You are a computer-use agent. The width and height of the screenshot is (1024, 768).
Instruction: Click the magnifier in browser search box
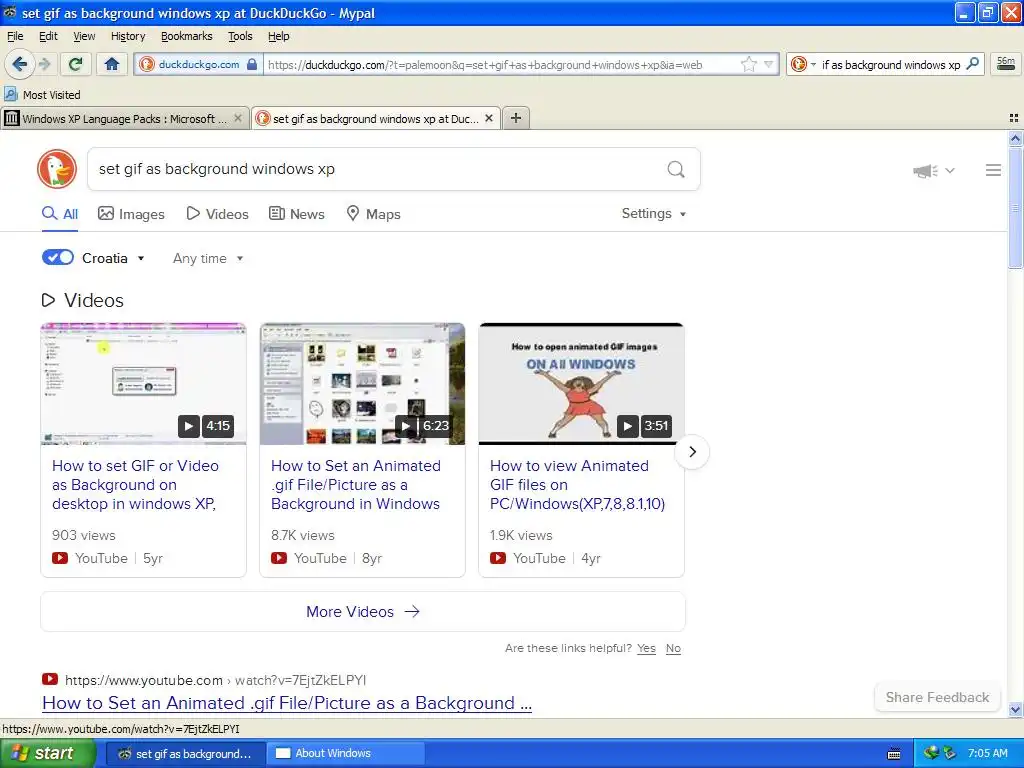tap(972, 64)
